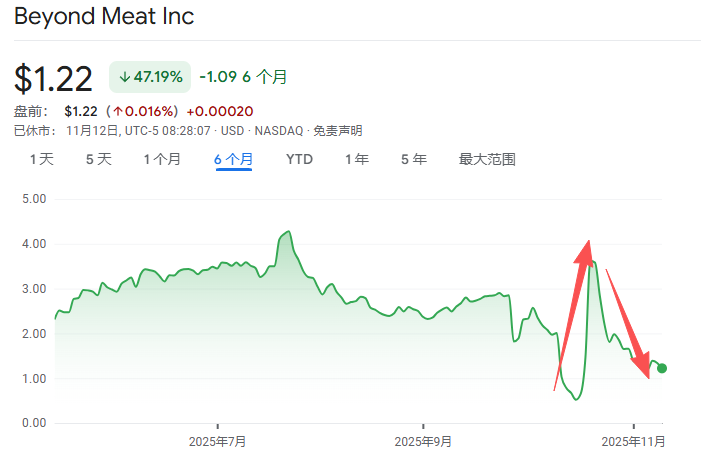Click the green endpoint dot on chart
Image resolution: width=701 pixels, height=470 pixels.
662,368
